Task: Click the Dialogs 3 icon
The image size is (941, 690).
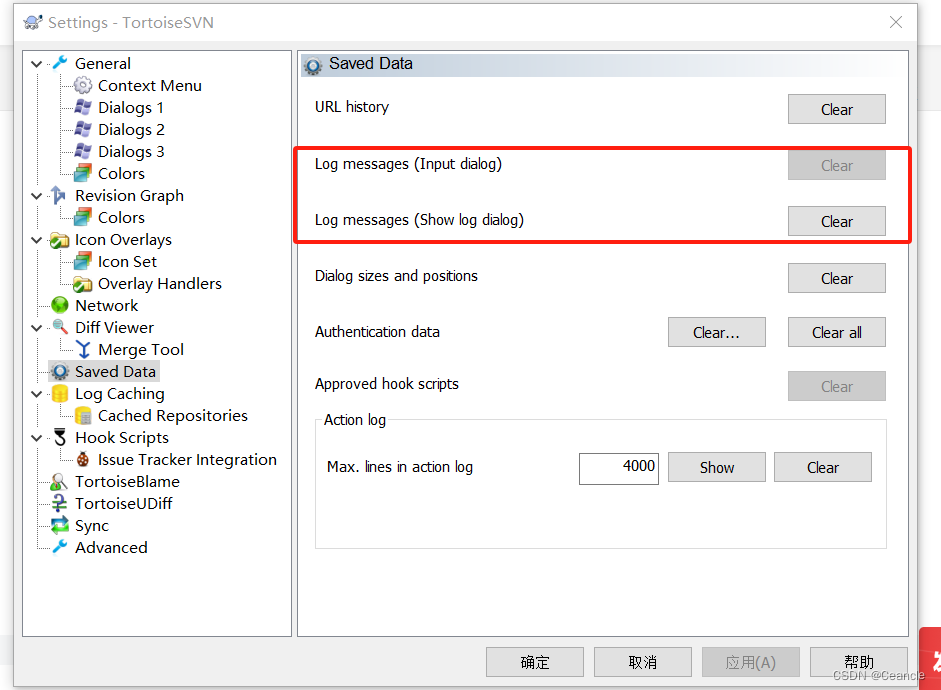Action: pos(83,151)
